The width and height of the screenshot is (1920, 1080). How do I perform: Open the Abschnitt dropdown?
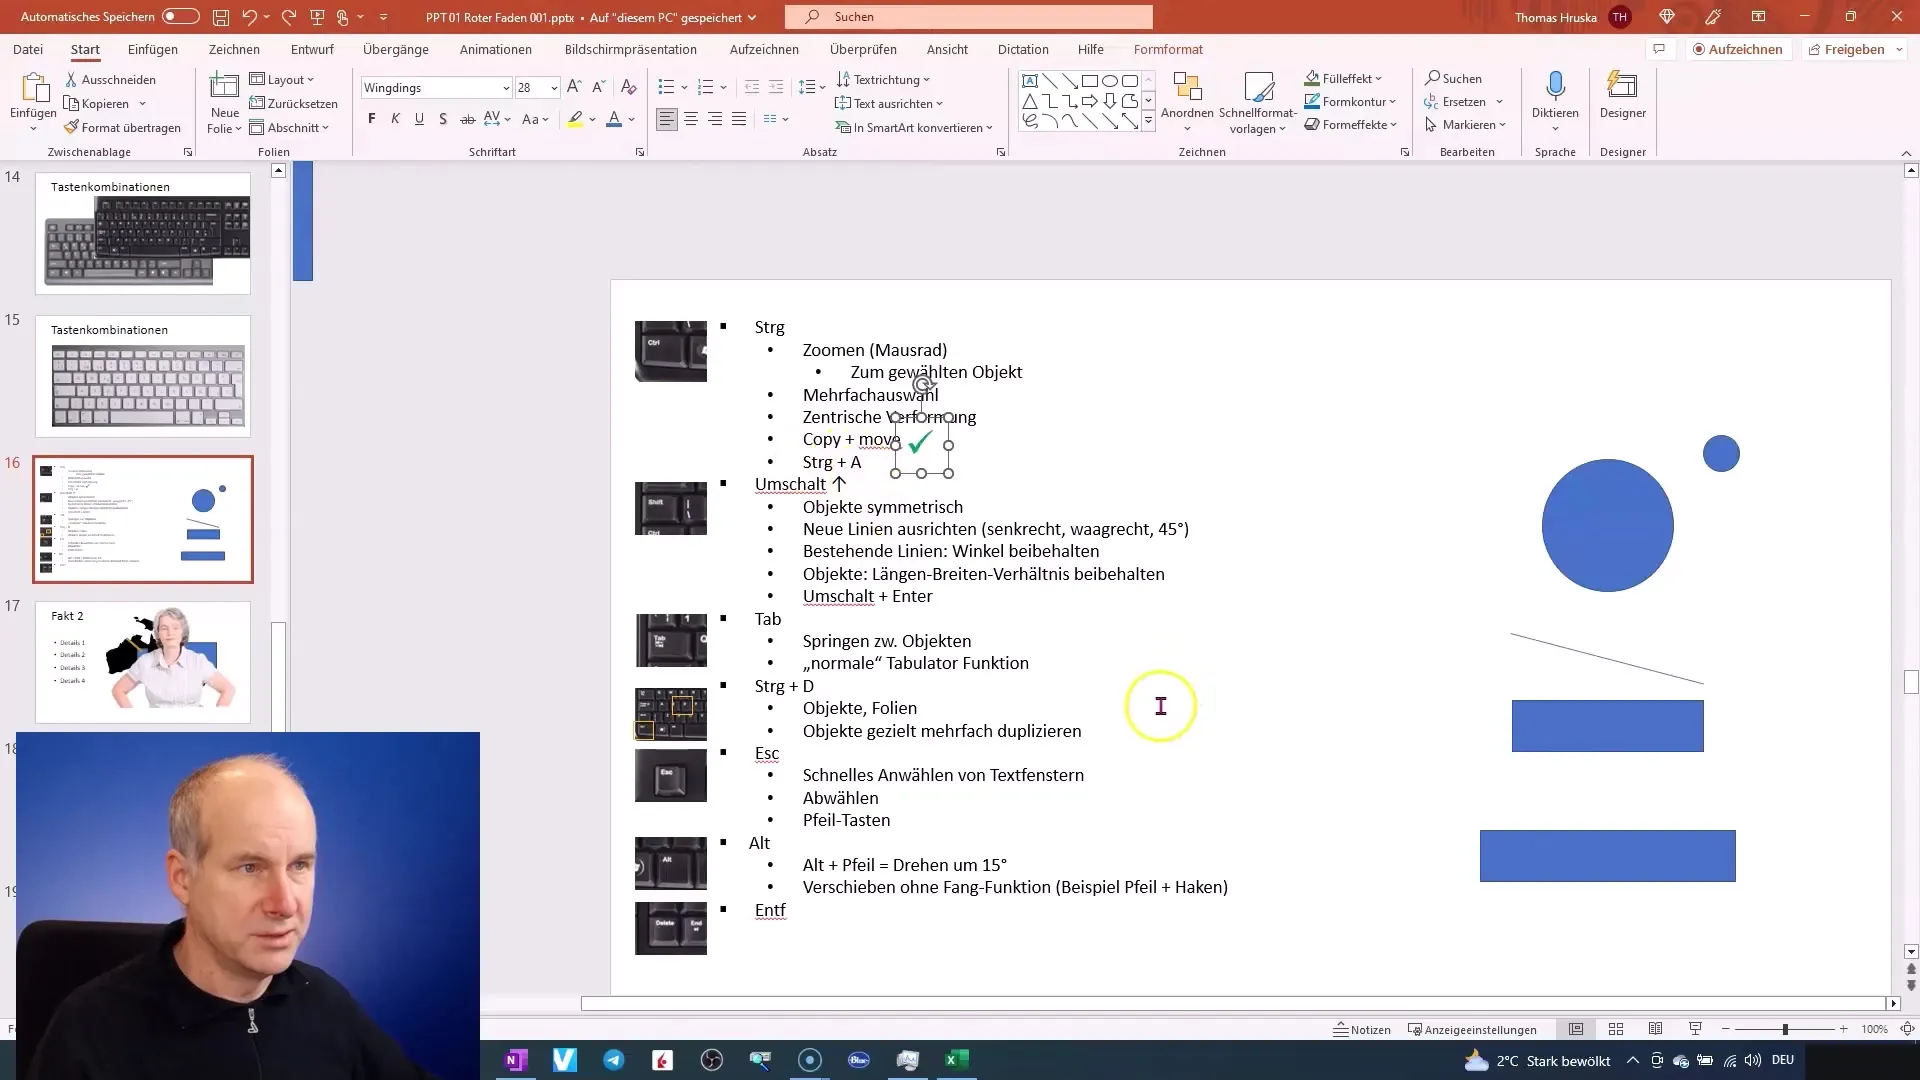(289, 128)
